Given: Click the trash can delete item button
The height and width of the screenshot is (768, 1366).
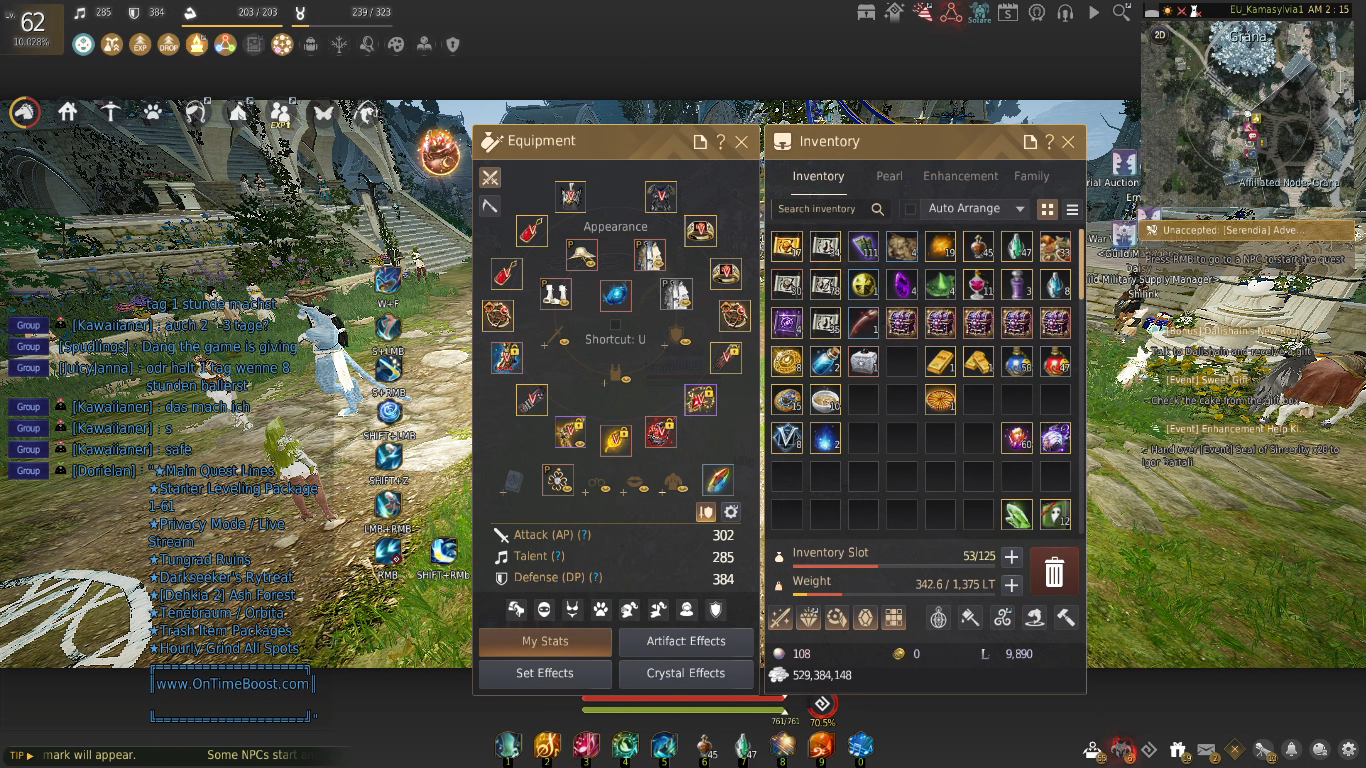Looking at the screenshot, I should point(1054,573).
